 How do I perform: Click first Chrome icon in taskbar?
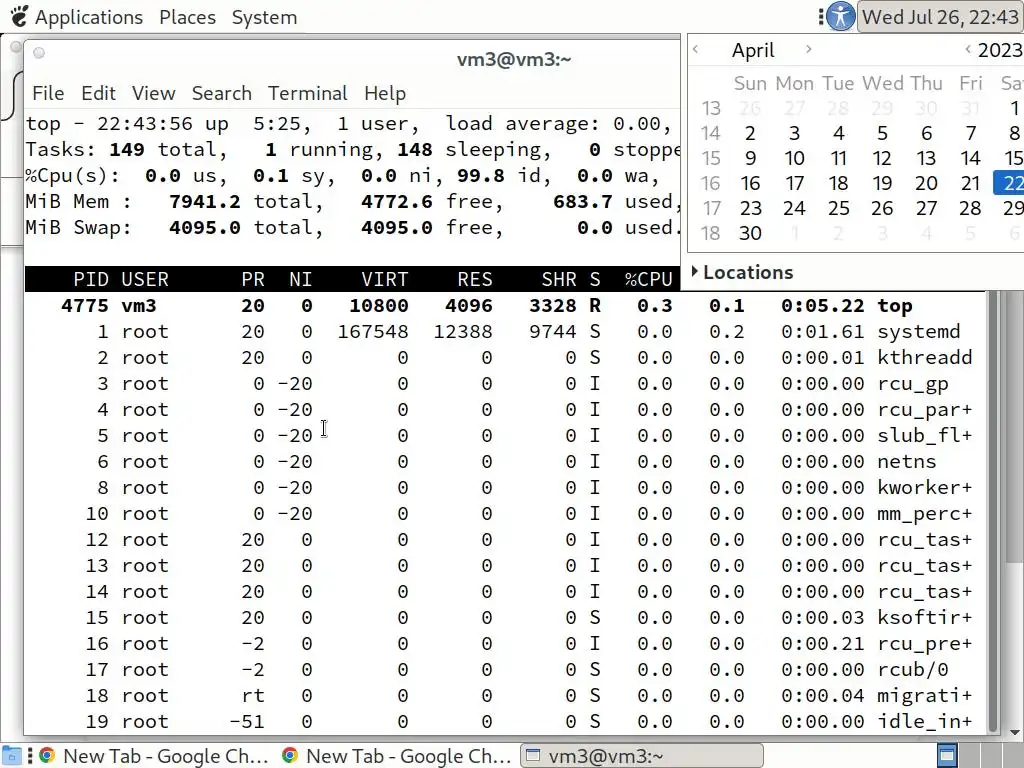(46, 756)
